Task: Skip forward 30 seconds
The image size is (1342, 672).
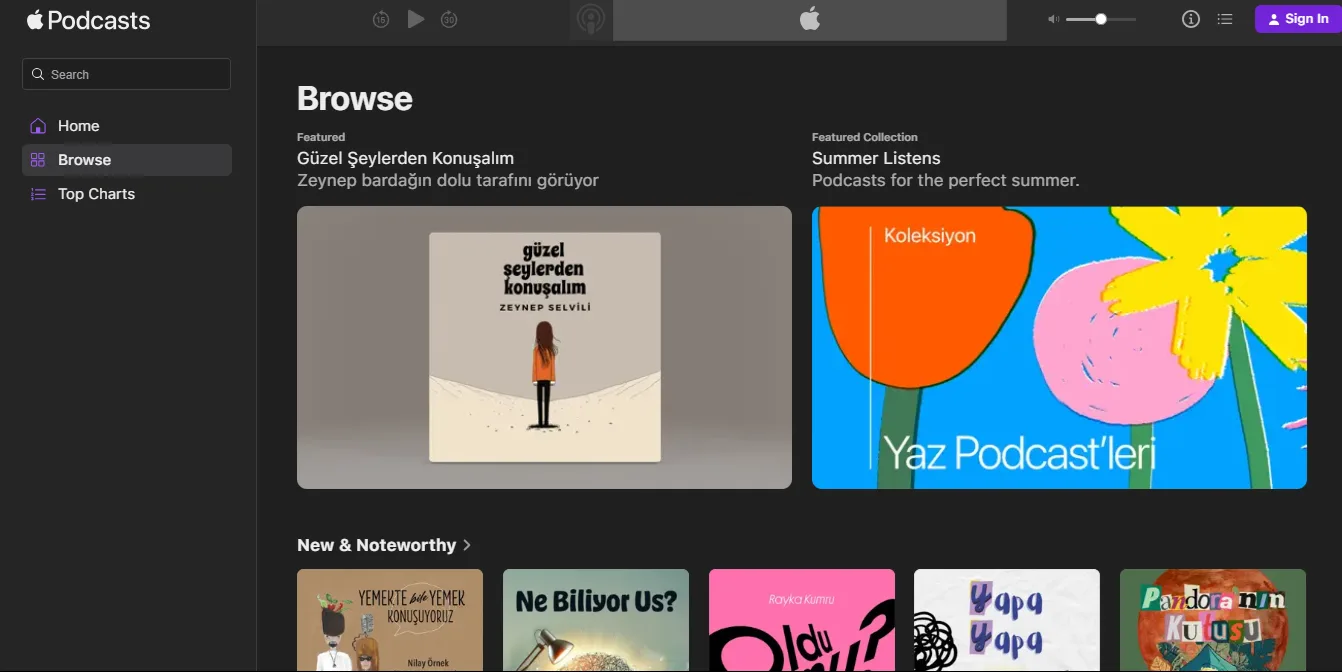Action: pyautogui.click(x=449, y=19)
